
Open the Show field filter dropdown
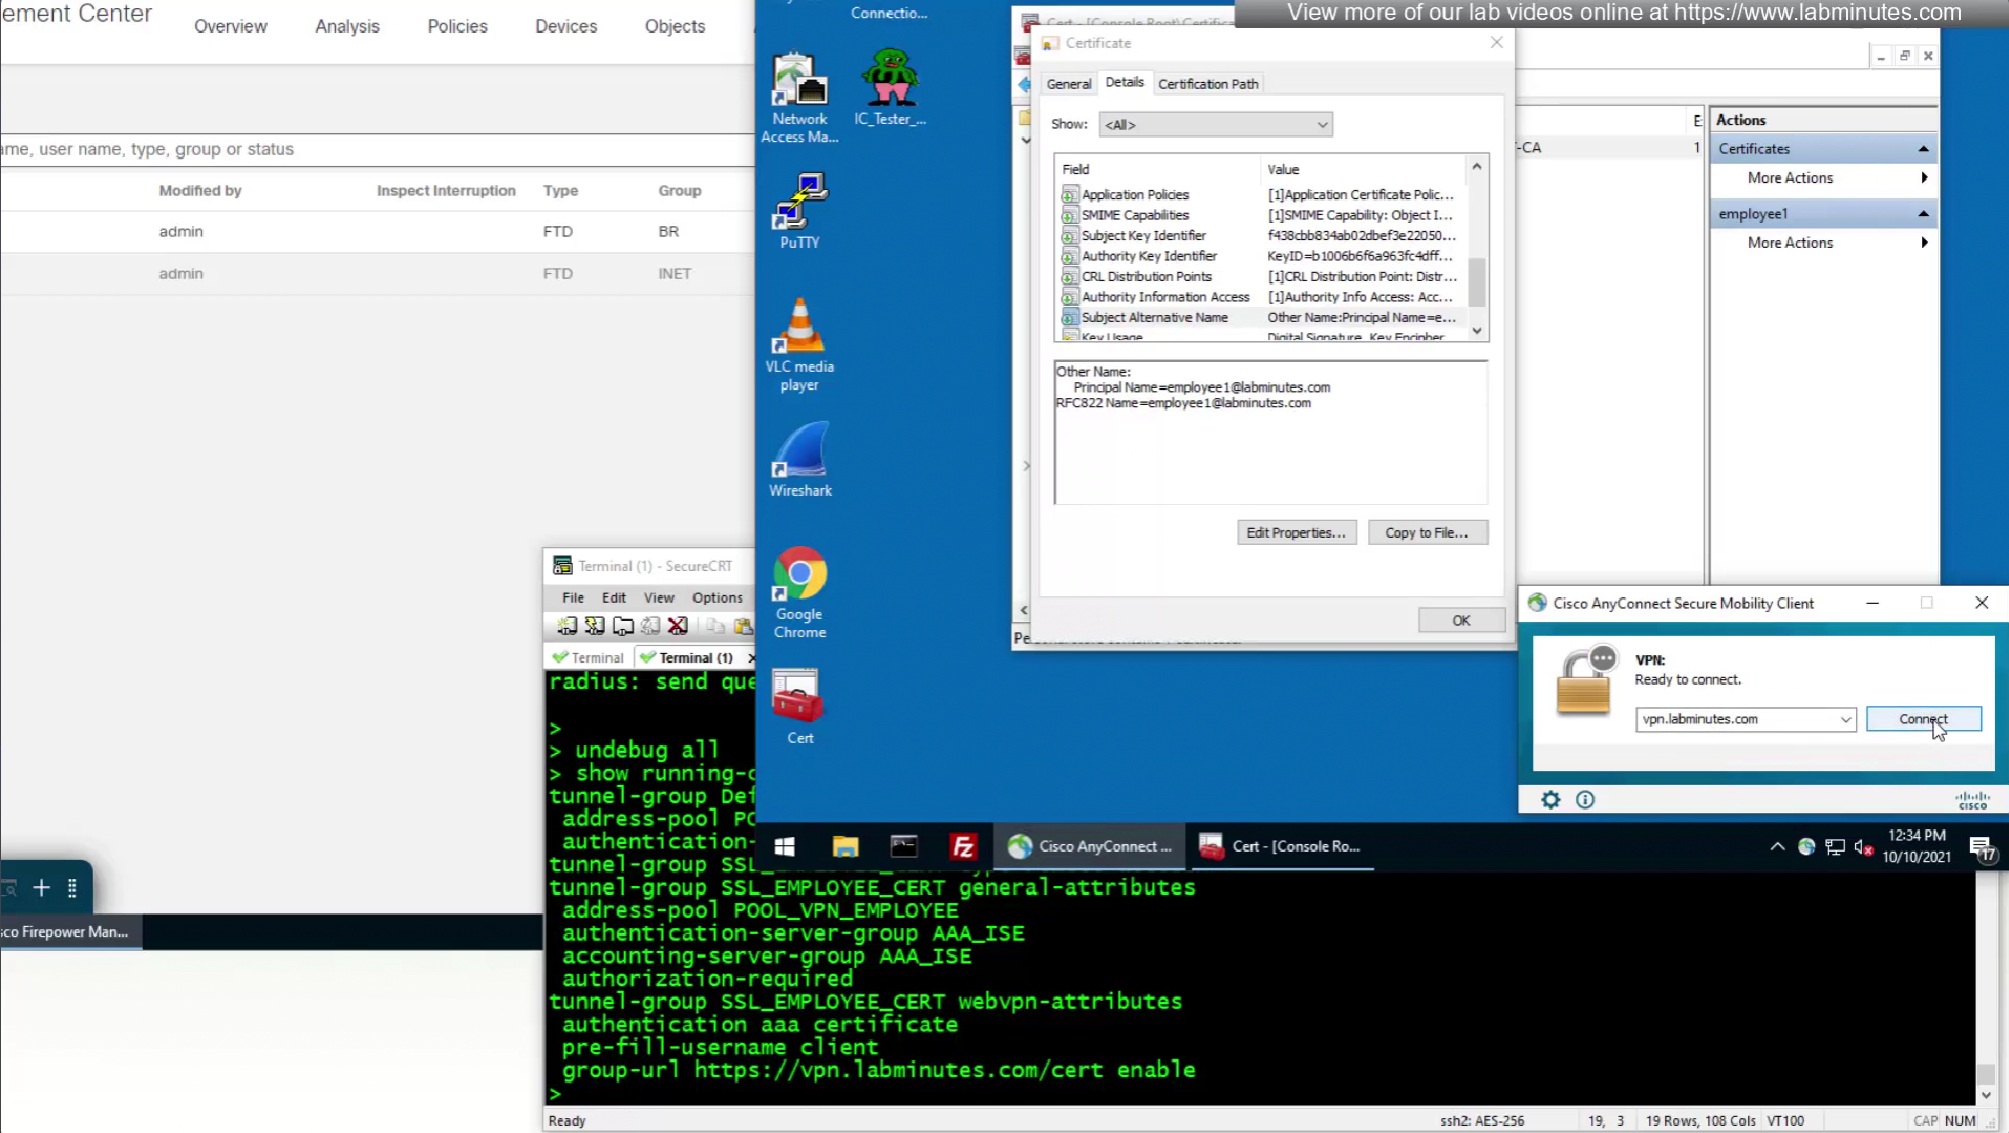click(1215, 125)
